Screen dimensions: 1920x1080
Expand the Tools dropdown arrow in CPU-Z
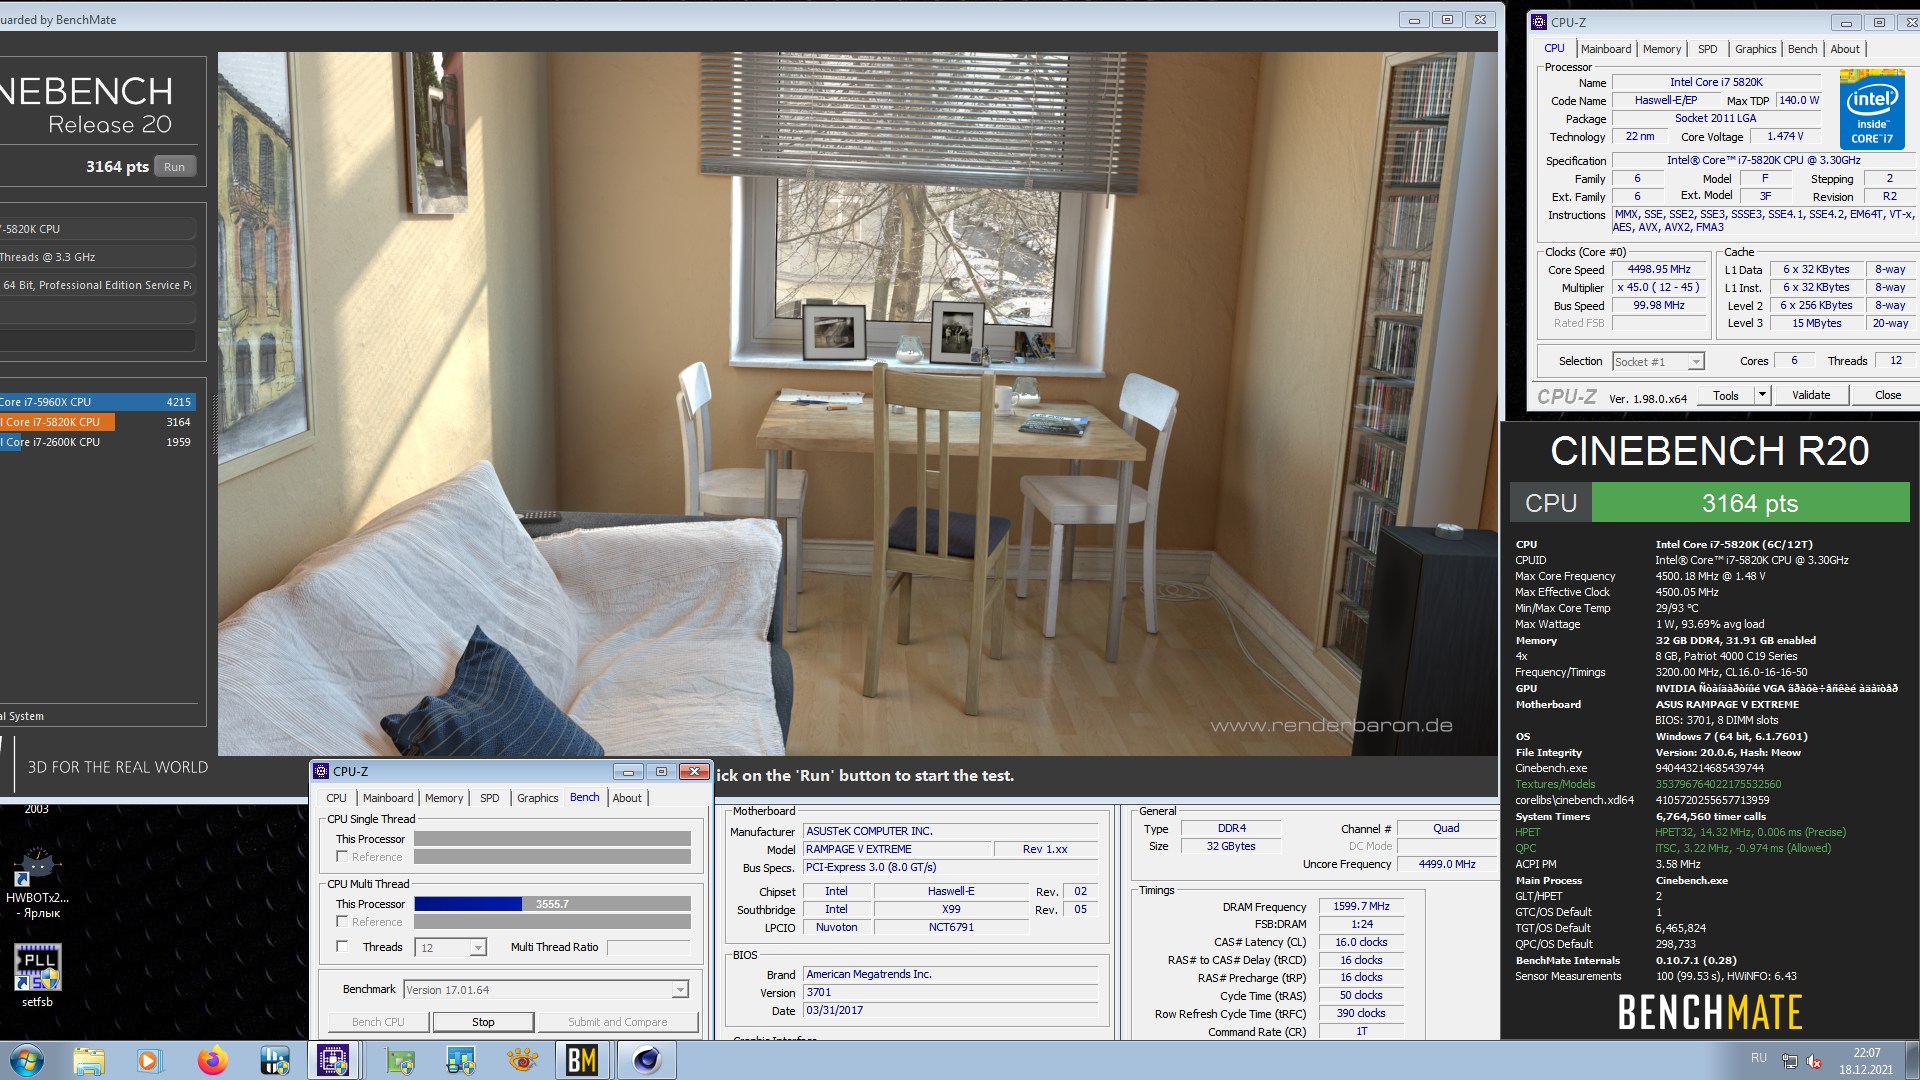1762,395
